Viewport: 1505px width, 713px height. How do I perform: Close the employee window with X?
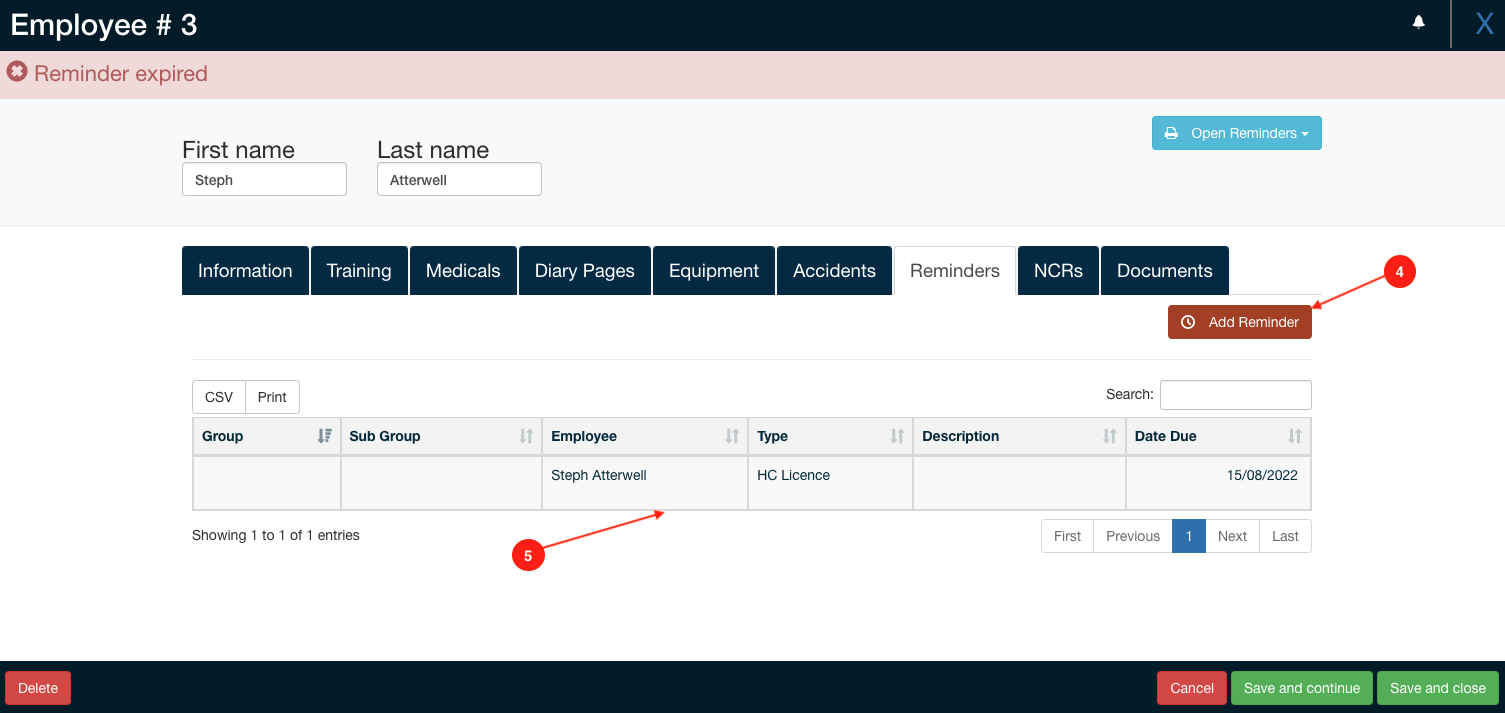(1484, 24)
